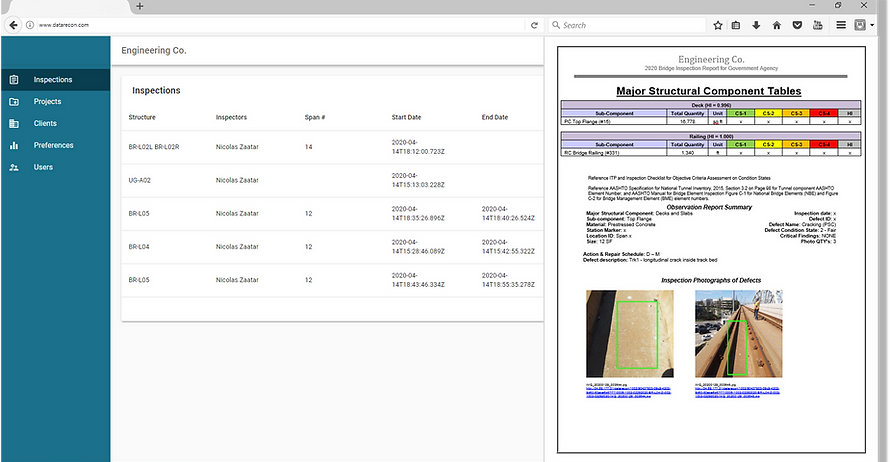Open the Users sidebar menu item
This screenshot has width=890, height=462.
click(56, 167)
